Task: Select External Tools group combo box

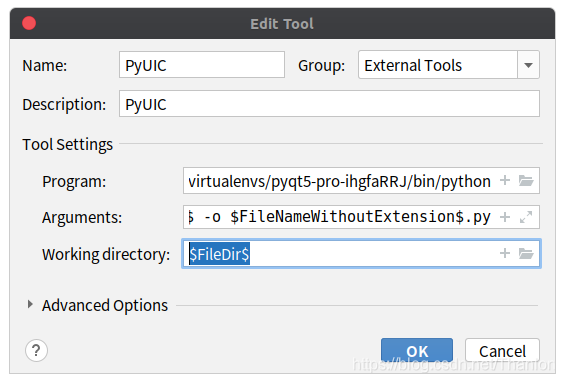Action: coord(449,65)
